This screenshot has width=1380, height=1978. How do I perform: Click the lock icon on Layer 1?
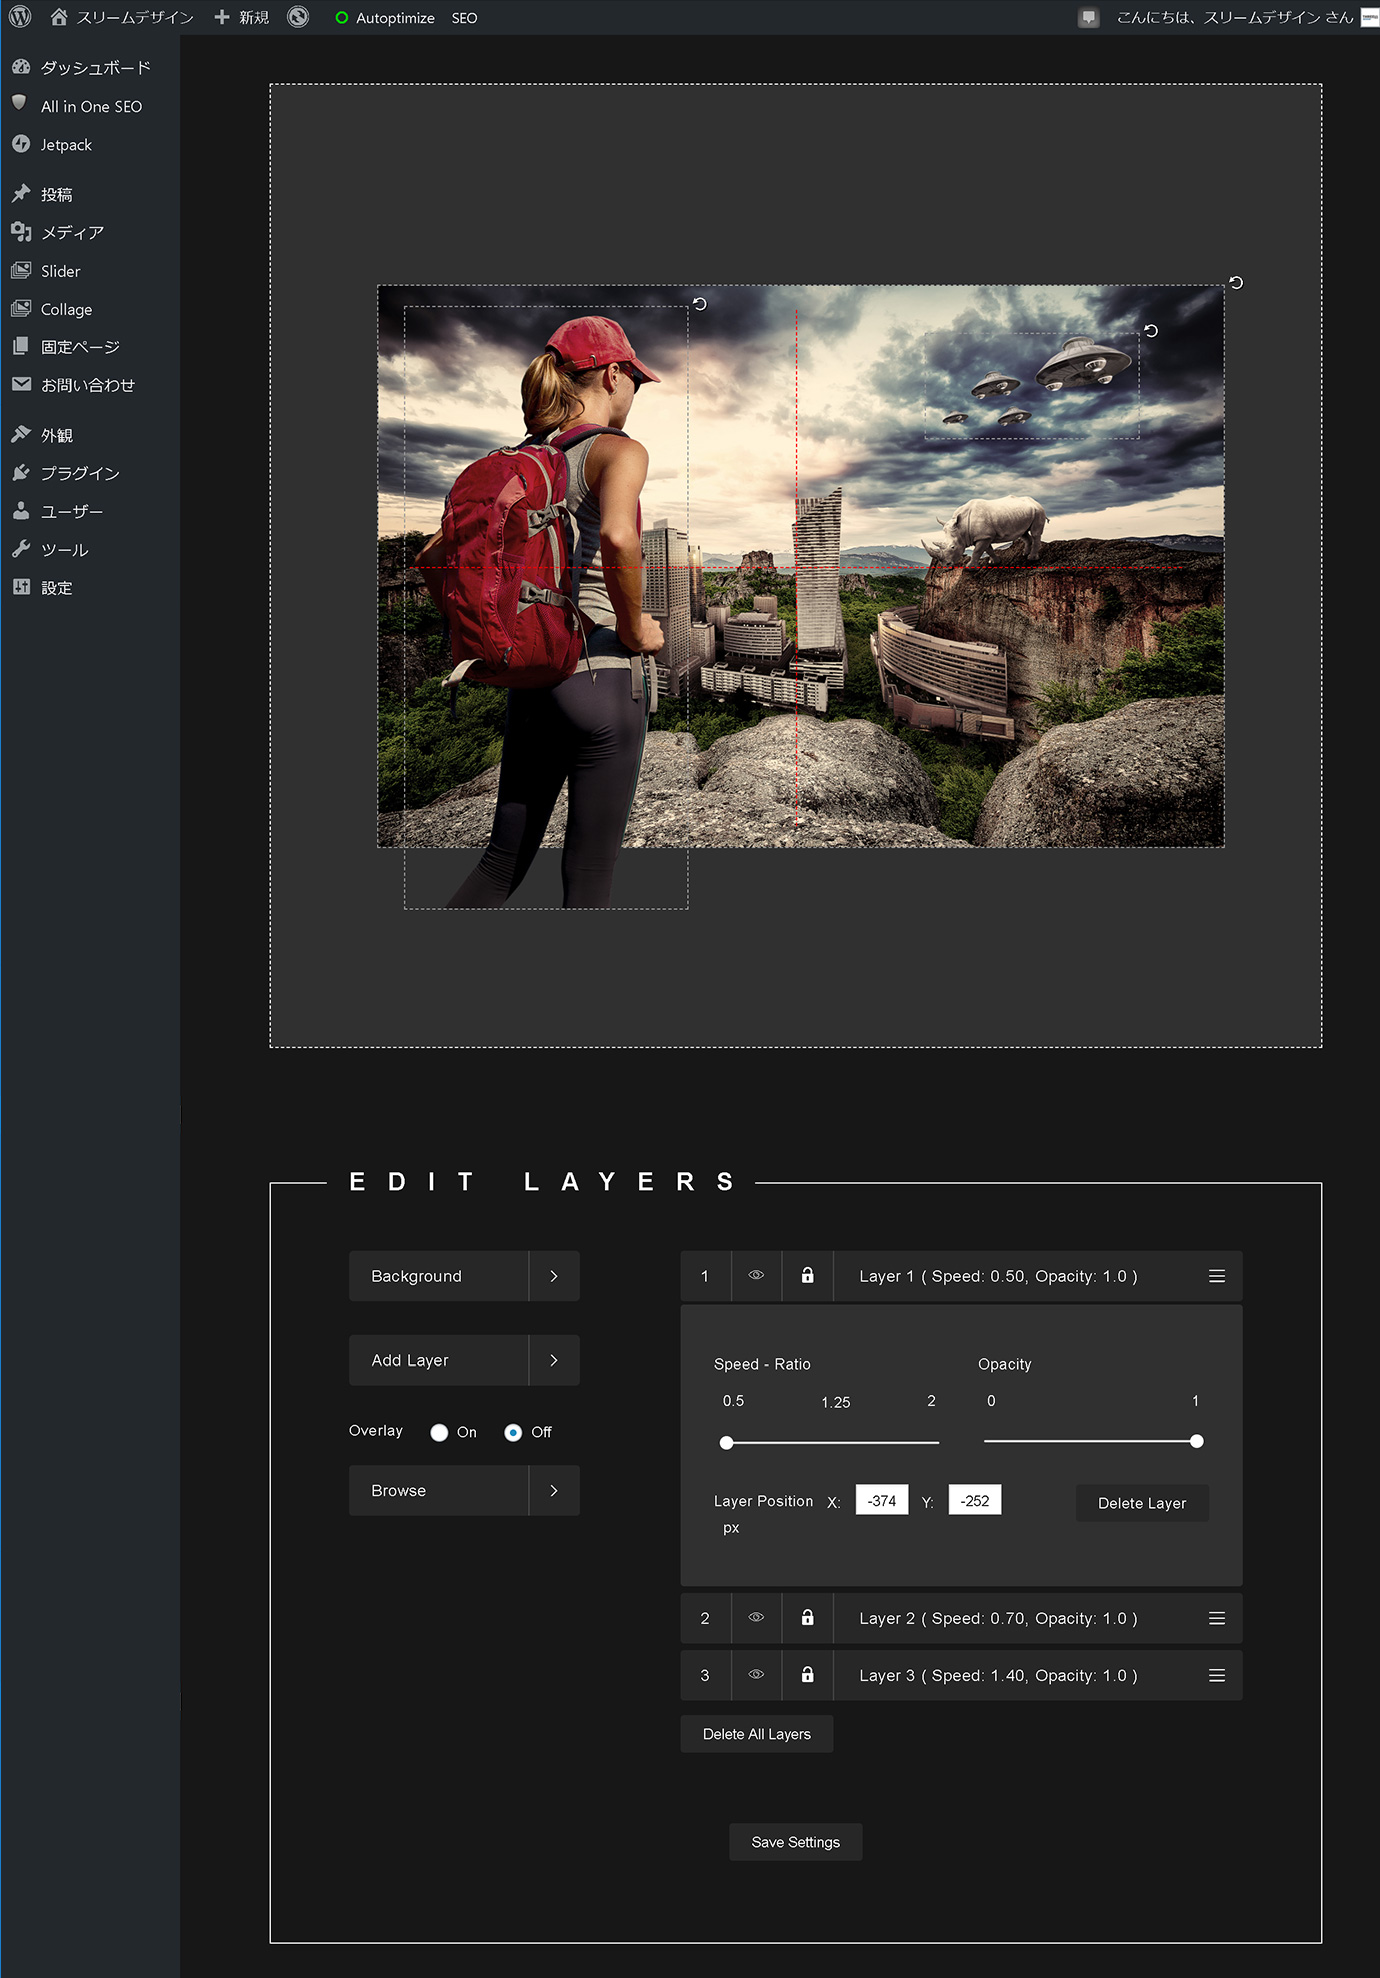click(807, 1276)
